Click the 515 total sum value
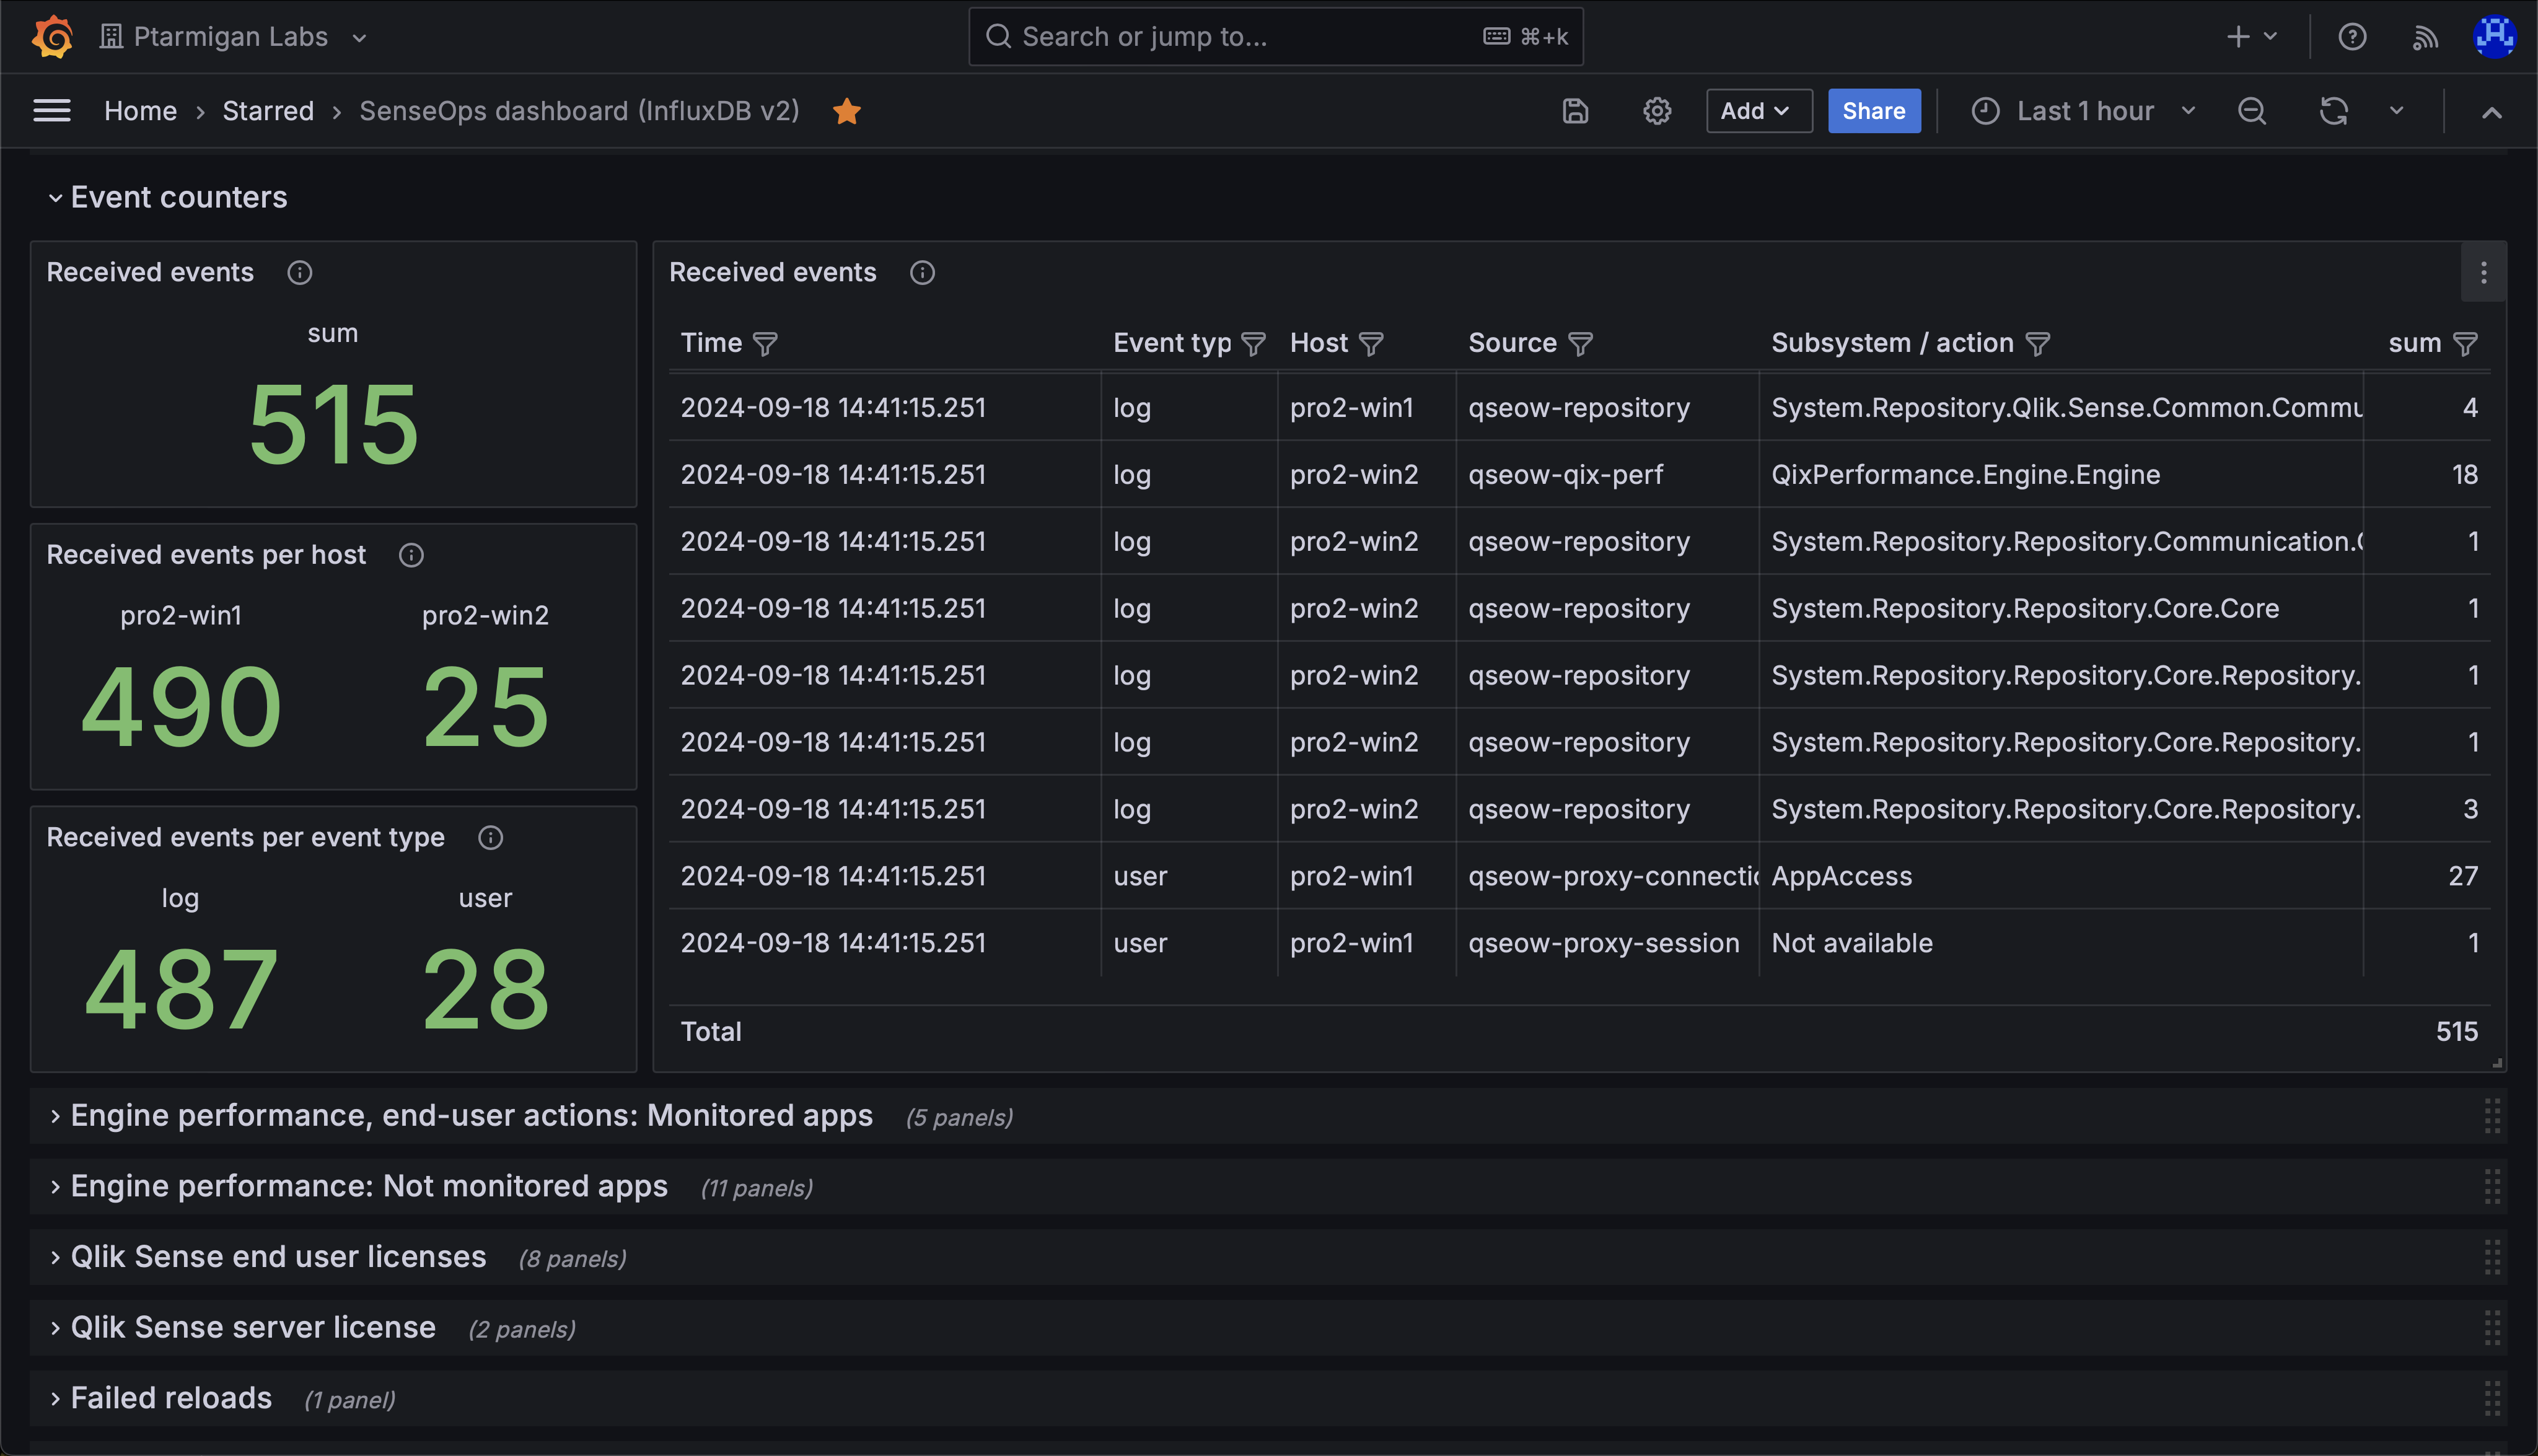The image size is (2538, 1456). [x=333, y=425]
